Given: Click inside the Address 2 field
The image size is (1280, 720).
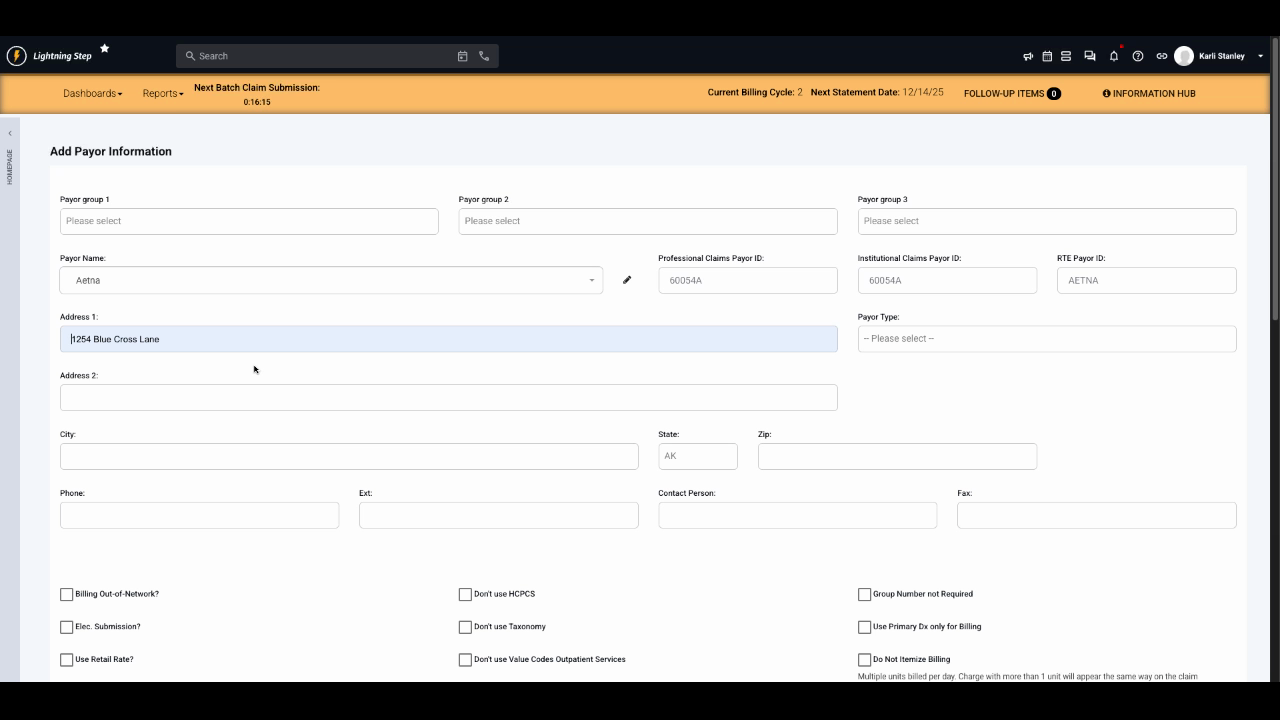Looking at the screenshot, I should point(449,397).
